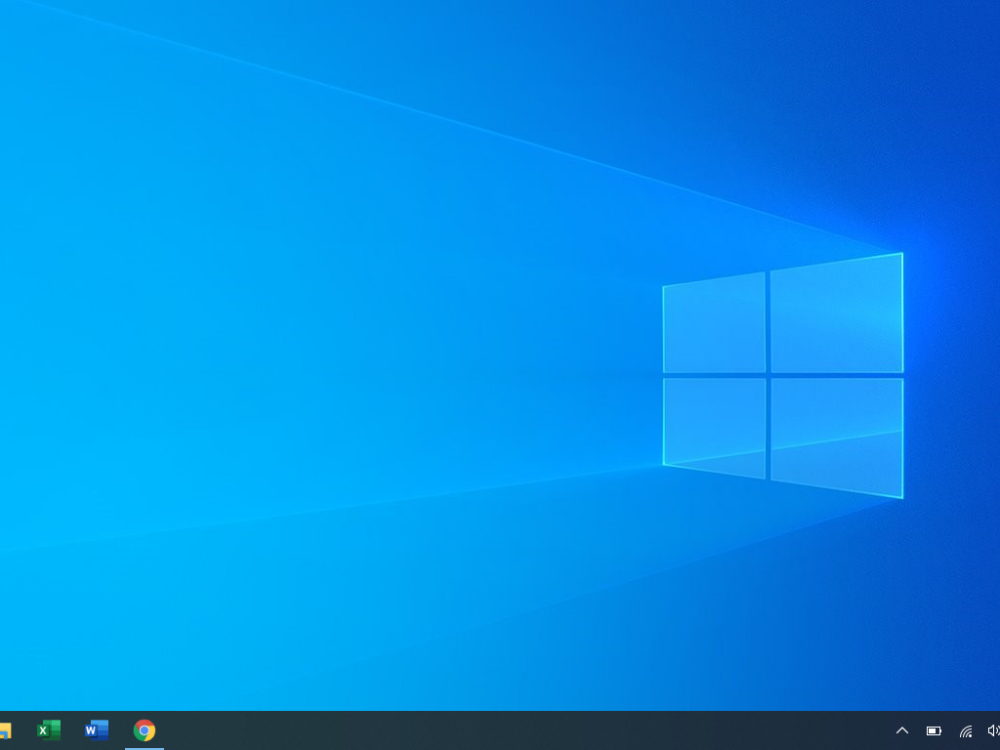Screen dimensions: 1000x750
Task: Click the center cross of the Windows logo
Action: pos(767,375)
